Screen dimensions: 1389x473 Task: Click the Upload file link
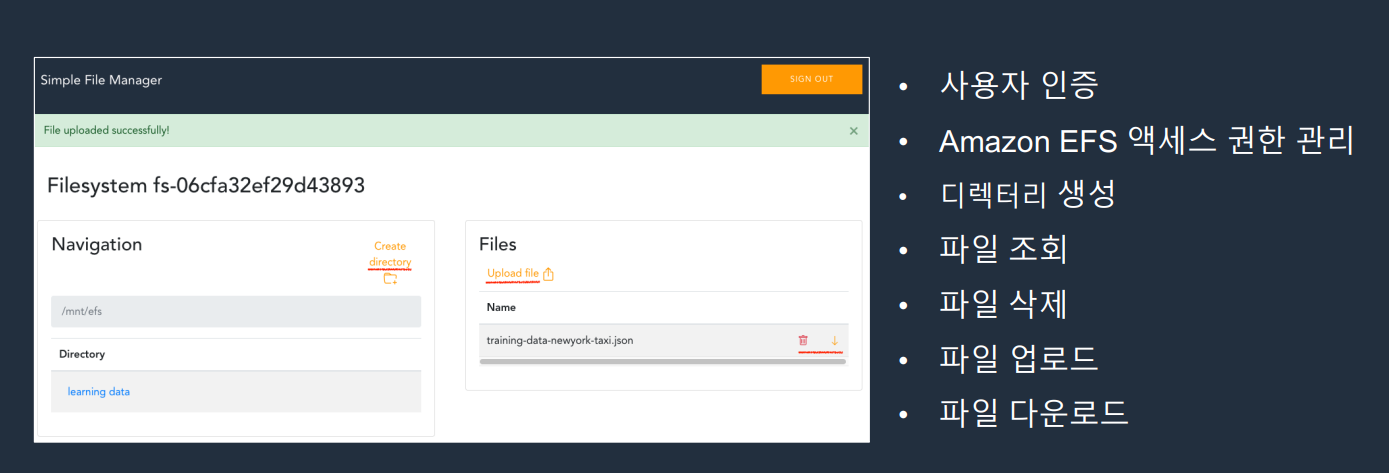coord(513,274)
